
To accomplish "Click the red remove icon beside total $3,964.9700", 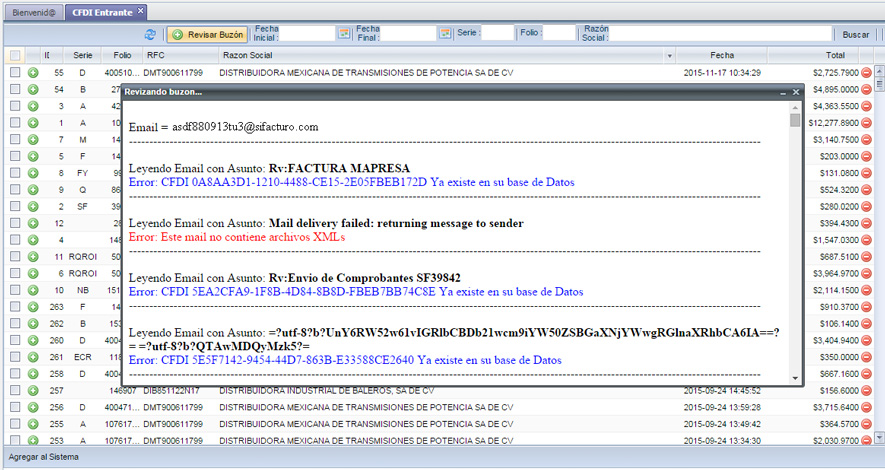I will [866, 274].
